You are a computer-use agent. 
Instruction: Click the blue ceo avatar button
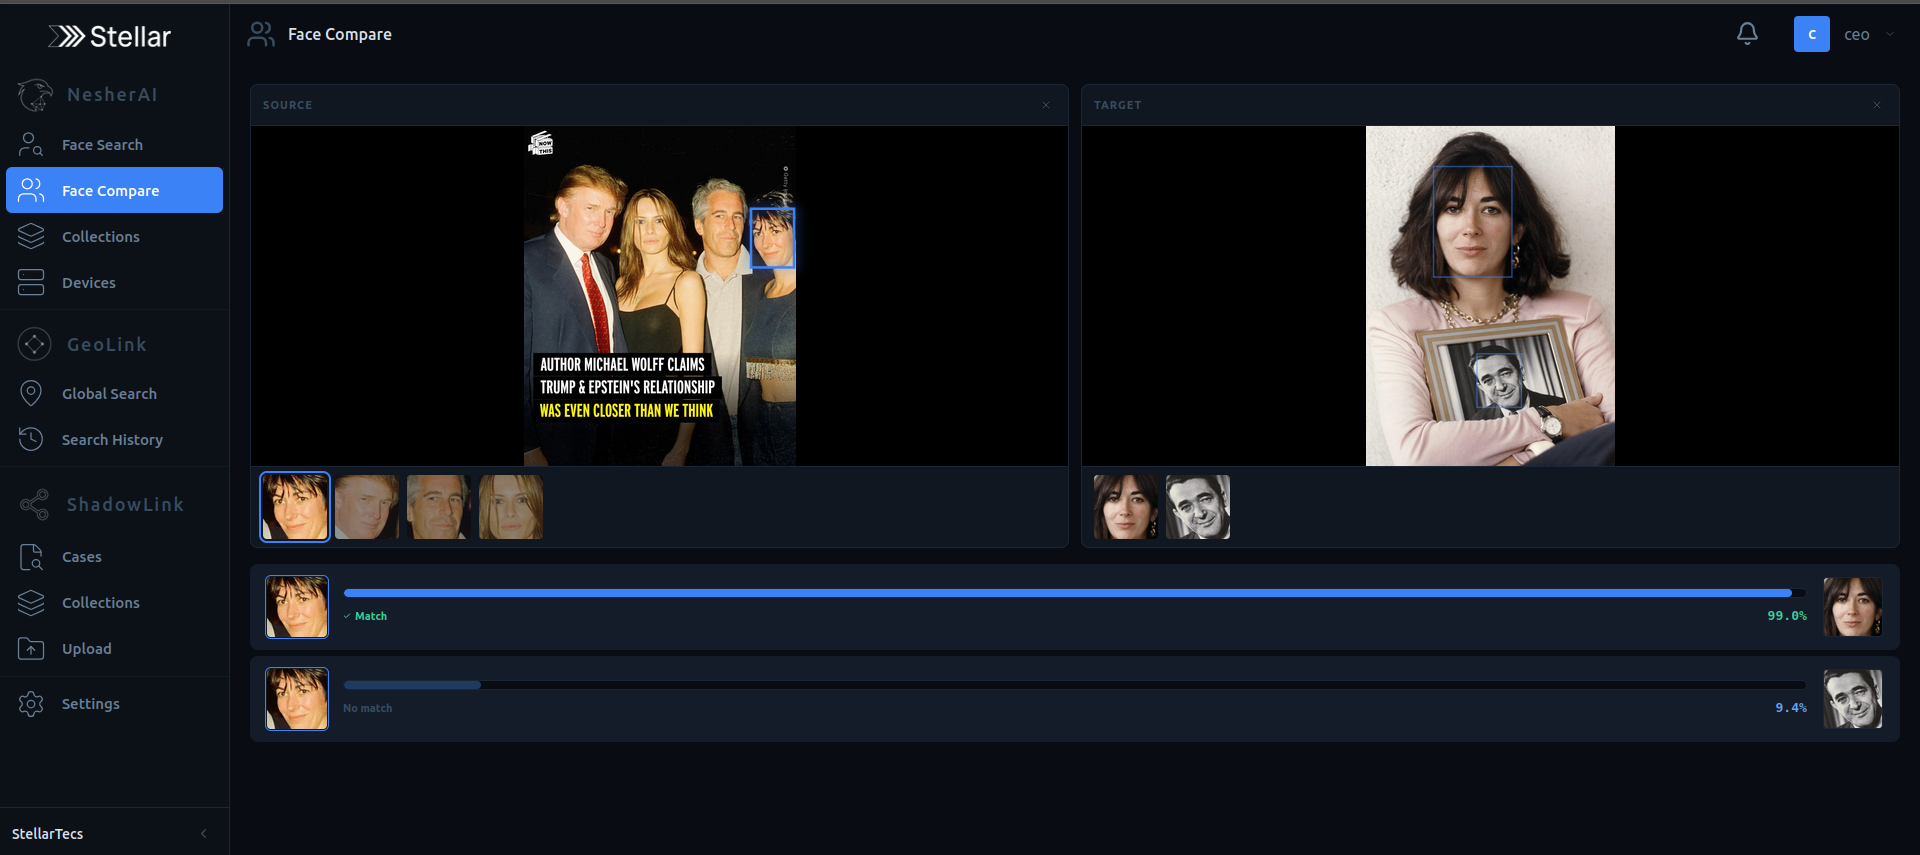(x=1811, y=34)
